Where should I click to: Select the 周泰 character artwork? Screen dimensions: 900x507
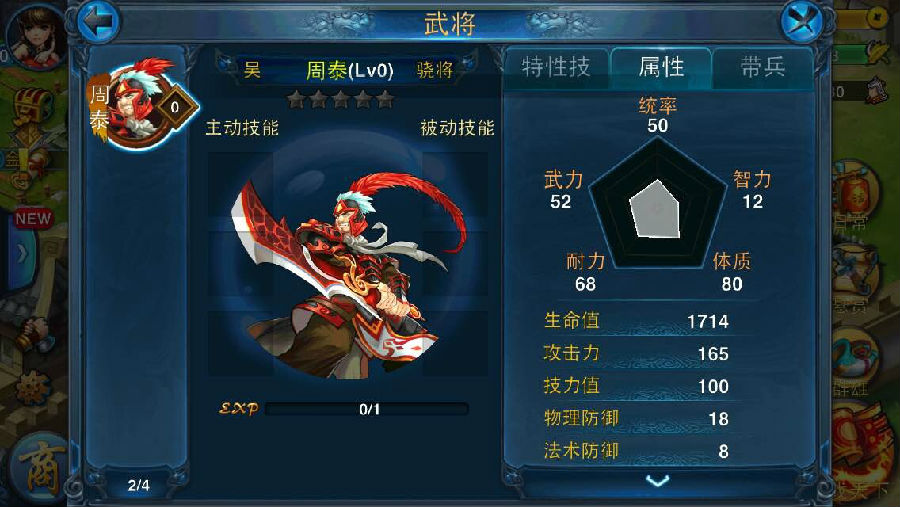coord(347,276)
